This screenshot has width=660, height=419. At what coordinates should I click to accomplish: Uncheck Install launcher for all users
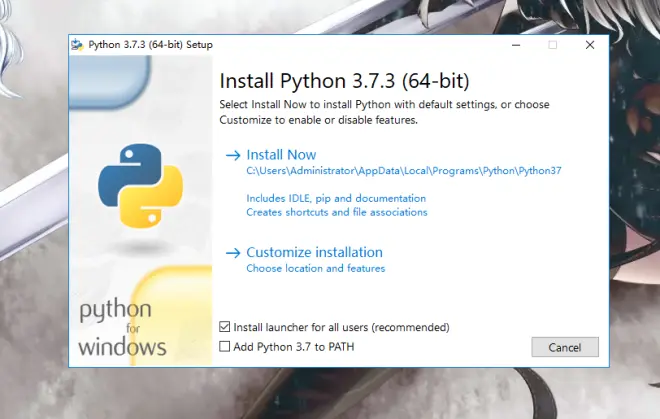coord(225,327)
